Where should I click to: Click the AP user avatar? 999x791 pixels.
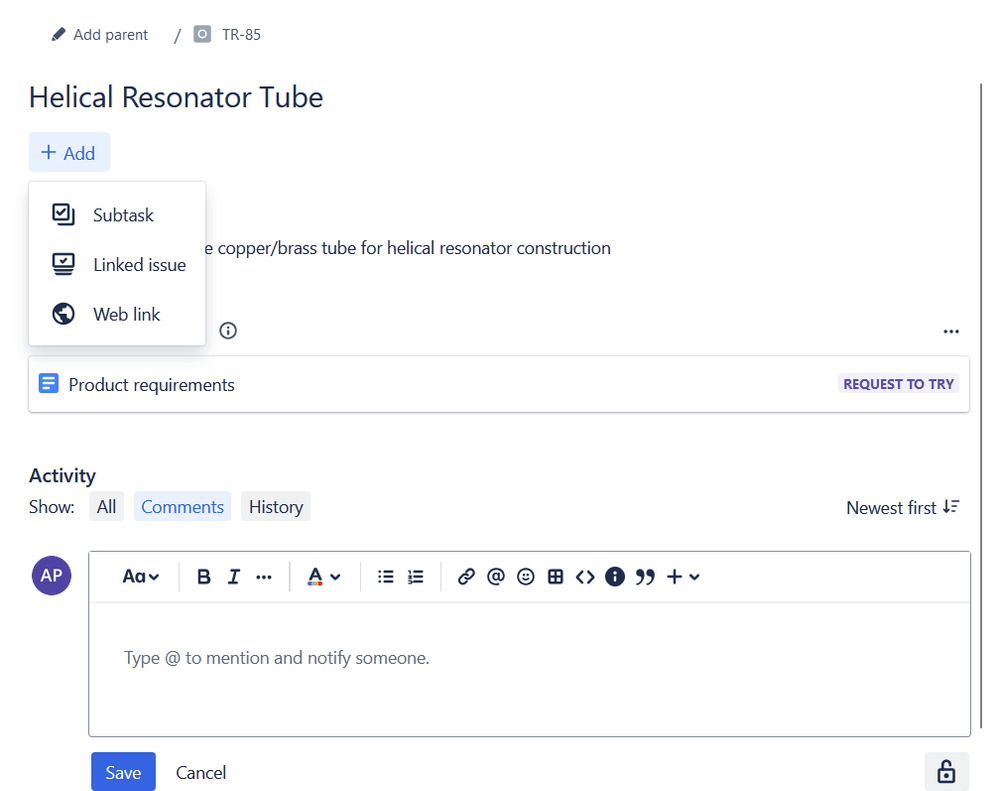coord(52,575)
